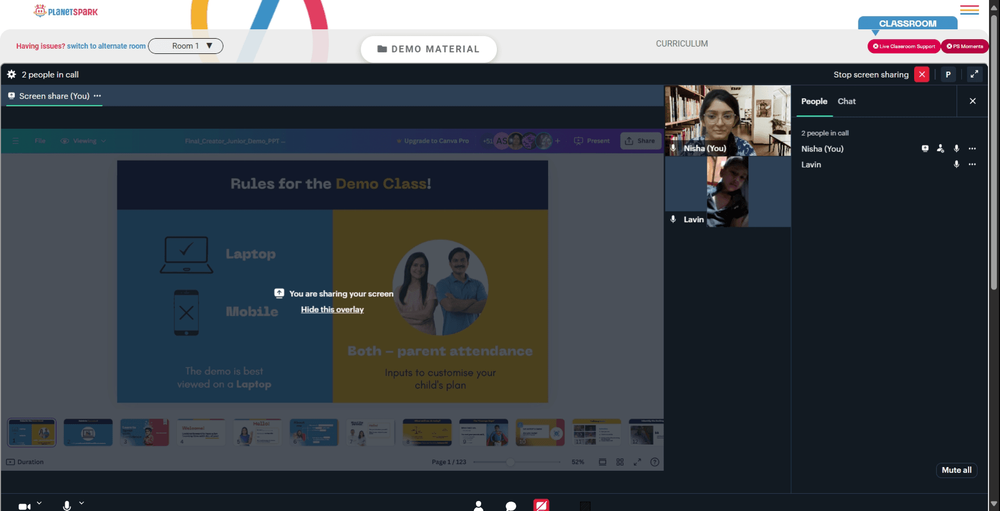Screen dimensions: 1000x511
Task: Close the People side panel
Action: [973, 101]
